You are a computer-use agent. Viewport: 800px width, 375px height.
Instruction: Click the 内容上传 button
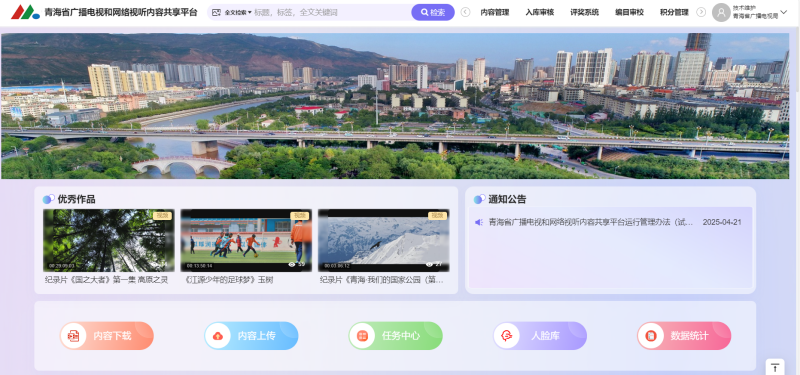pyautogui.click(x=251, y=336)
